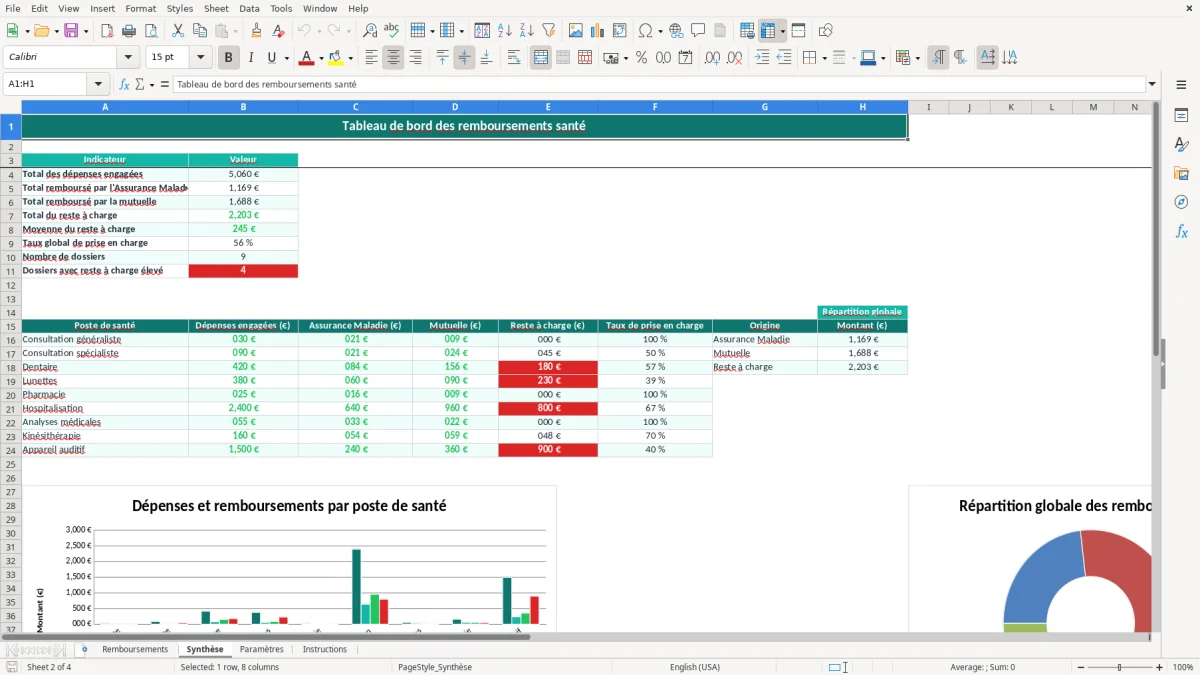This screenshot has height=675, width=1200.
Task: Open the Format menu
Action: (x=140, y=8)
